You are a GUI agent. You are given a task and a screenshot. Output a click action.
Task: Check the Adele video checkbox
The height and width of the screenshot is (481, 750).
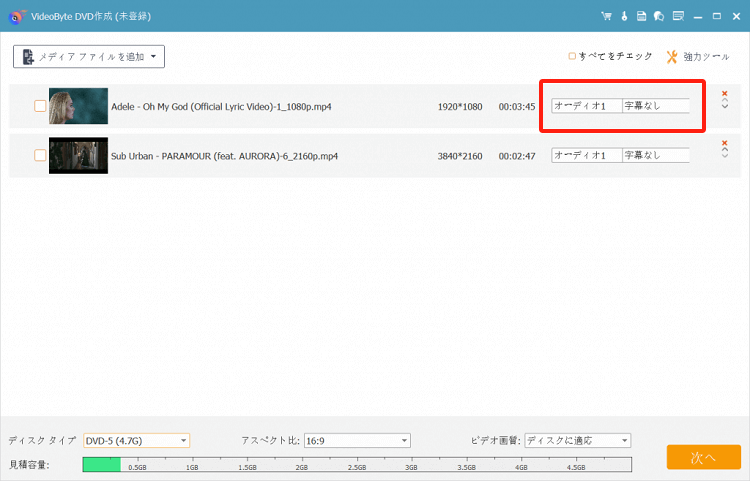(x=40, y=105)
